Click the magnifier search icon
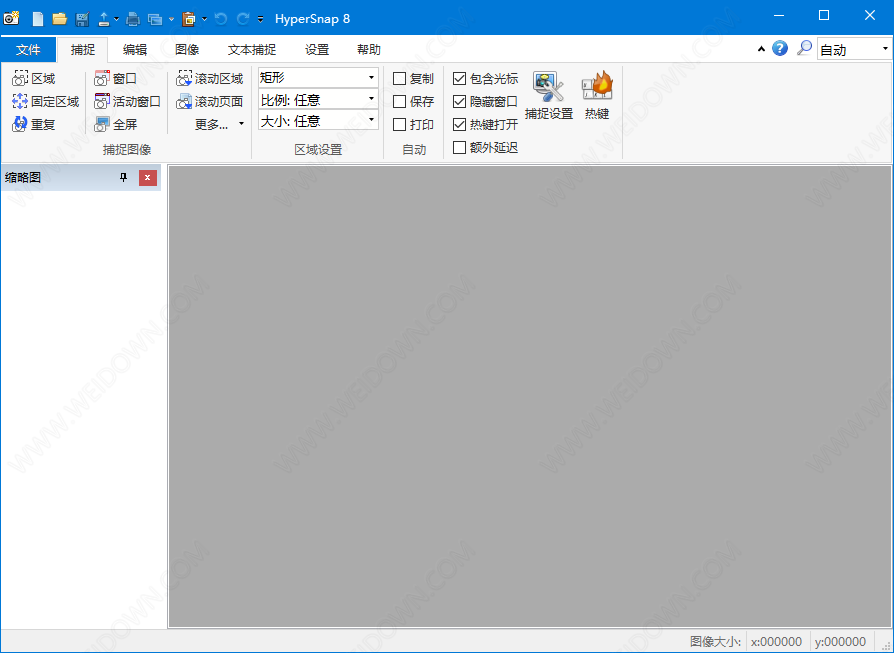Screen dimensions: 894x653 click(x=804, y=48)
